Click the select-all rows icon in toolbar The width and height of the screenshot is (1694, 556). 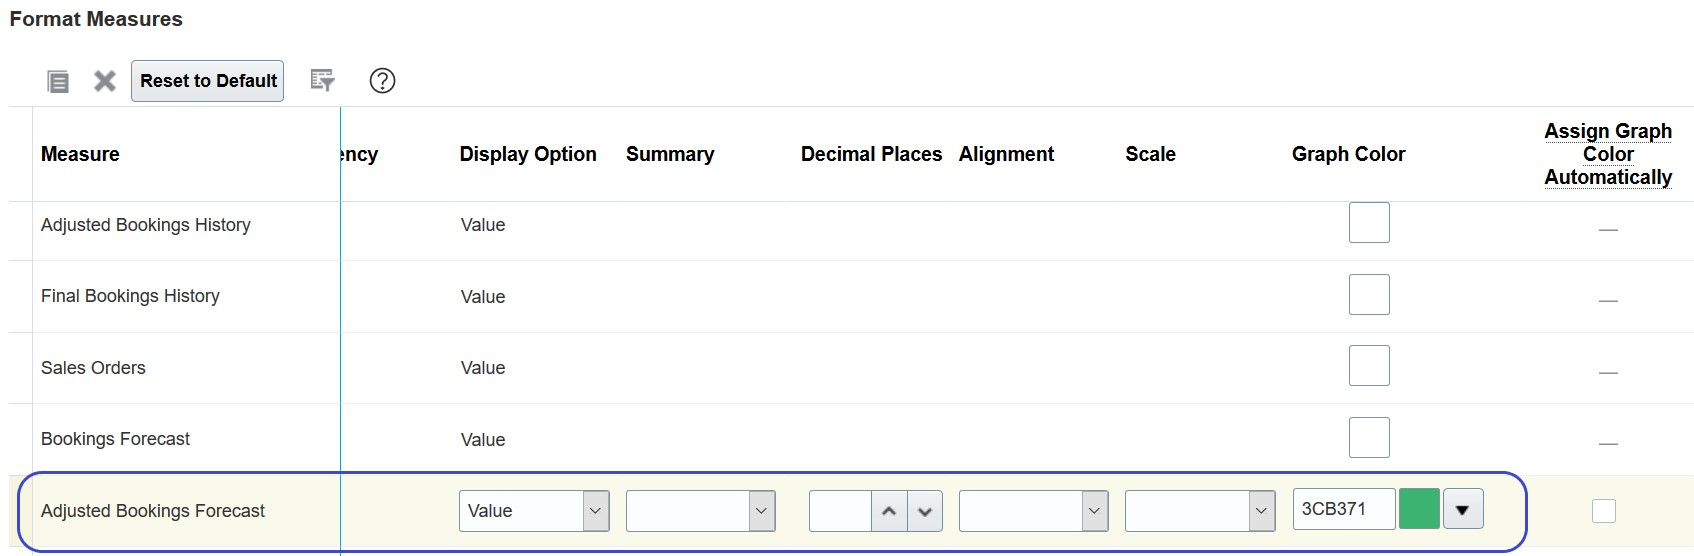[58, 81]
